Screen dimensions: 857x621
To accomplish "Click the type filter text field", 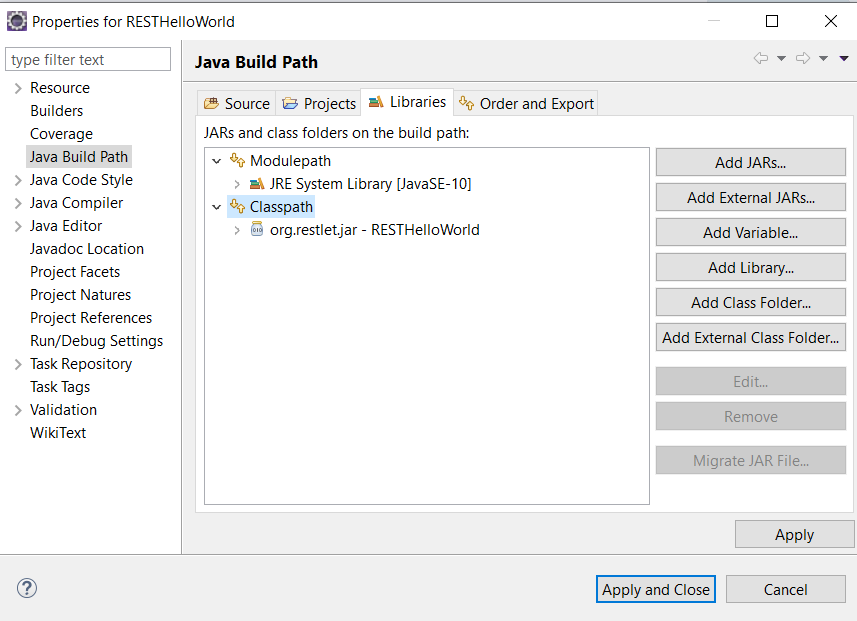I will tap(88, 60).
